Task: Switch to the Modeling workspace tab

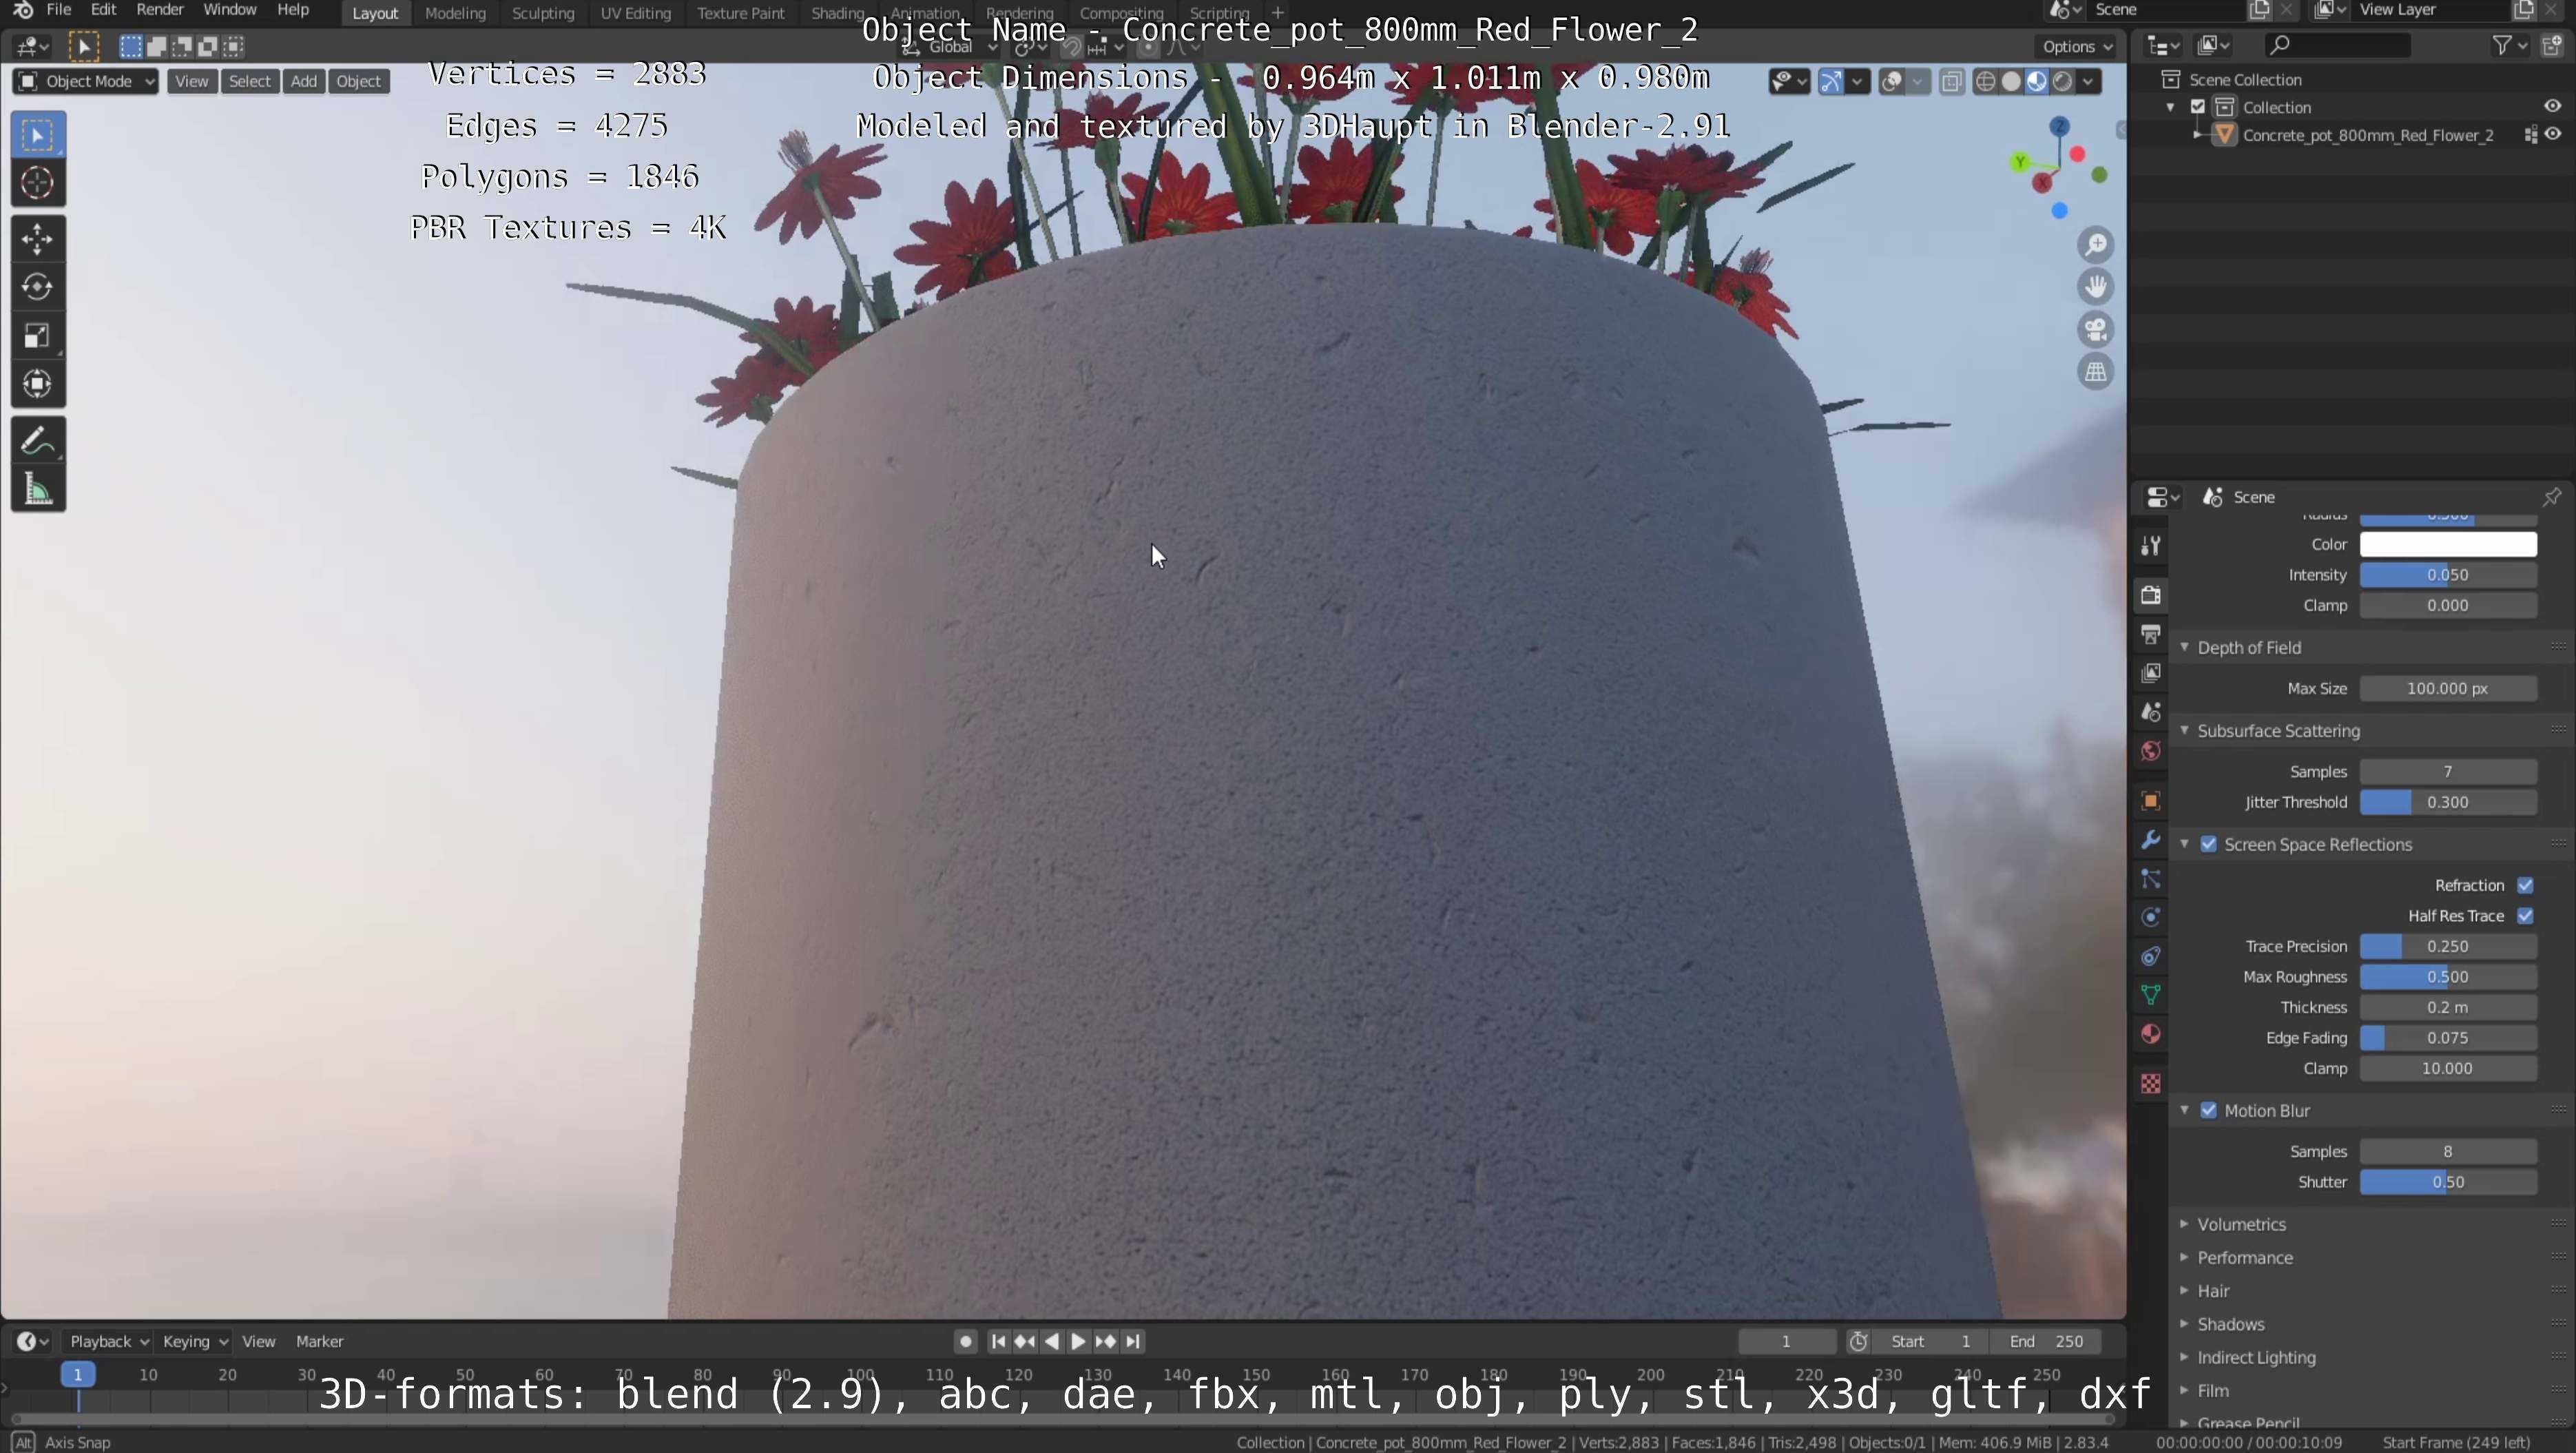Action: 455,13
